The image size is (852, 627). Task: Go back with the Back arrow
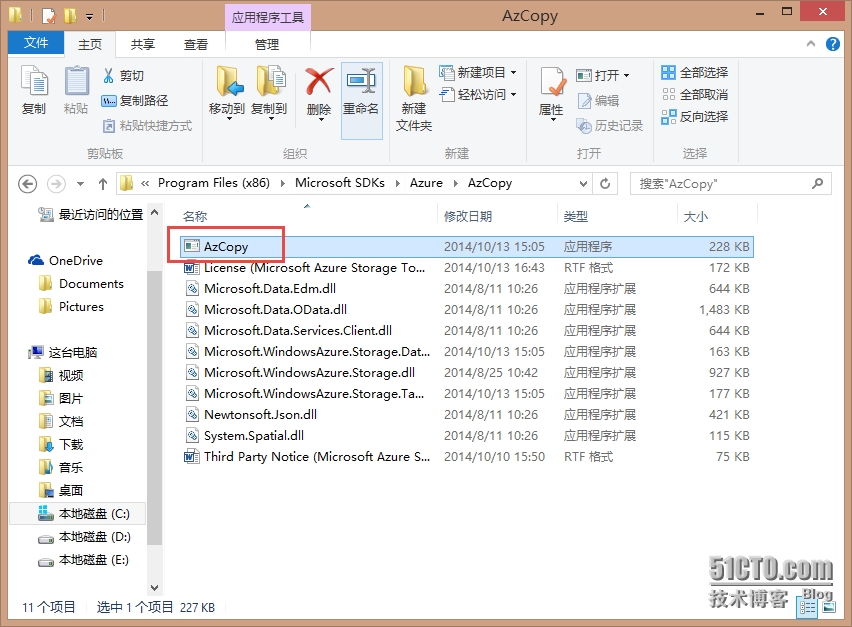pos(28,184)
